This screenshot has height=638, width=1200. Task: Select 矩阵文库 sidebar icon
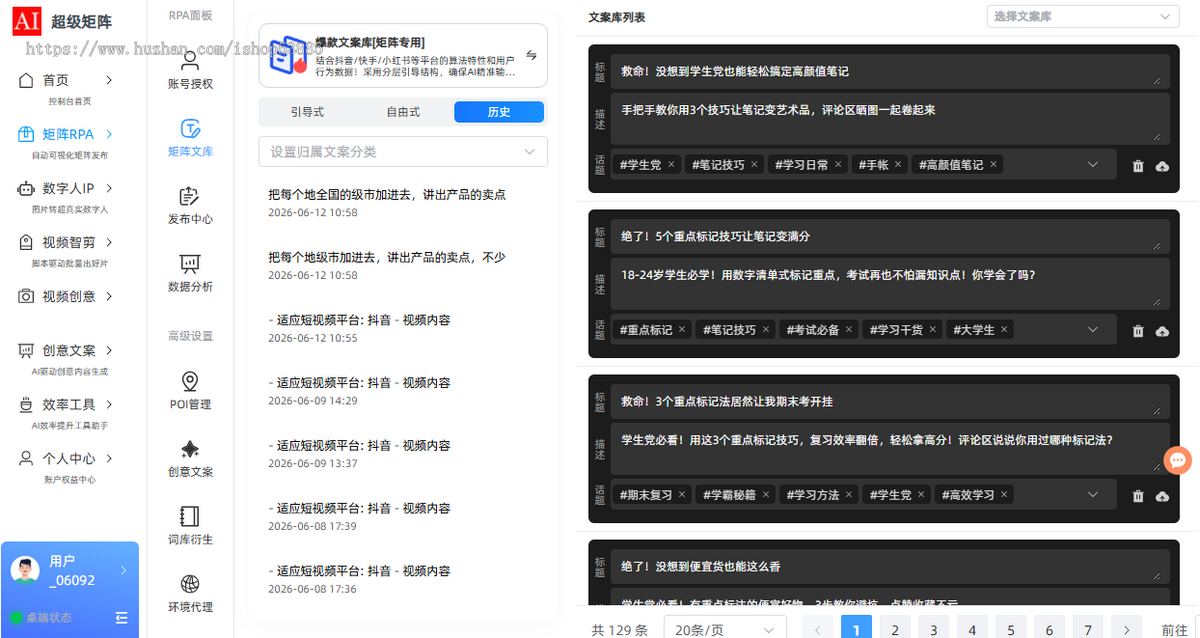pyautogui.click(x=190, y=138)
